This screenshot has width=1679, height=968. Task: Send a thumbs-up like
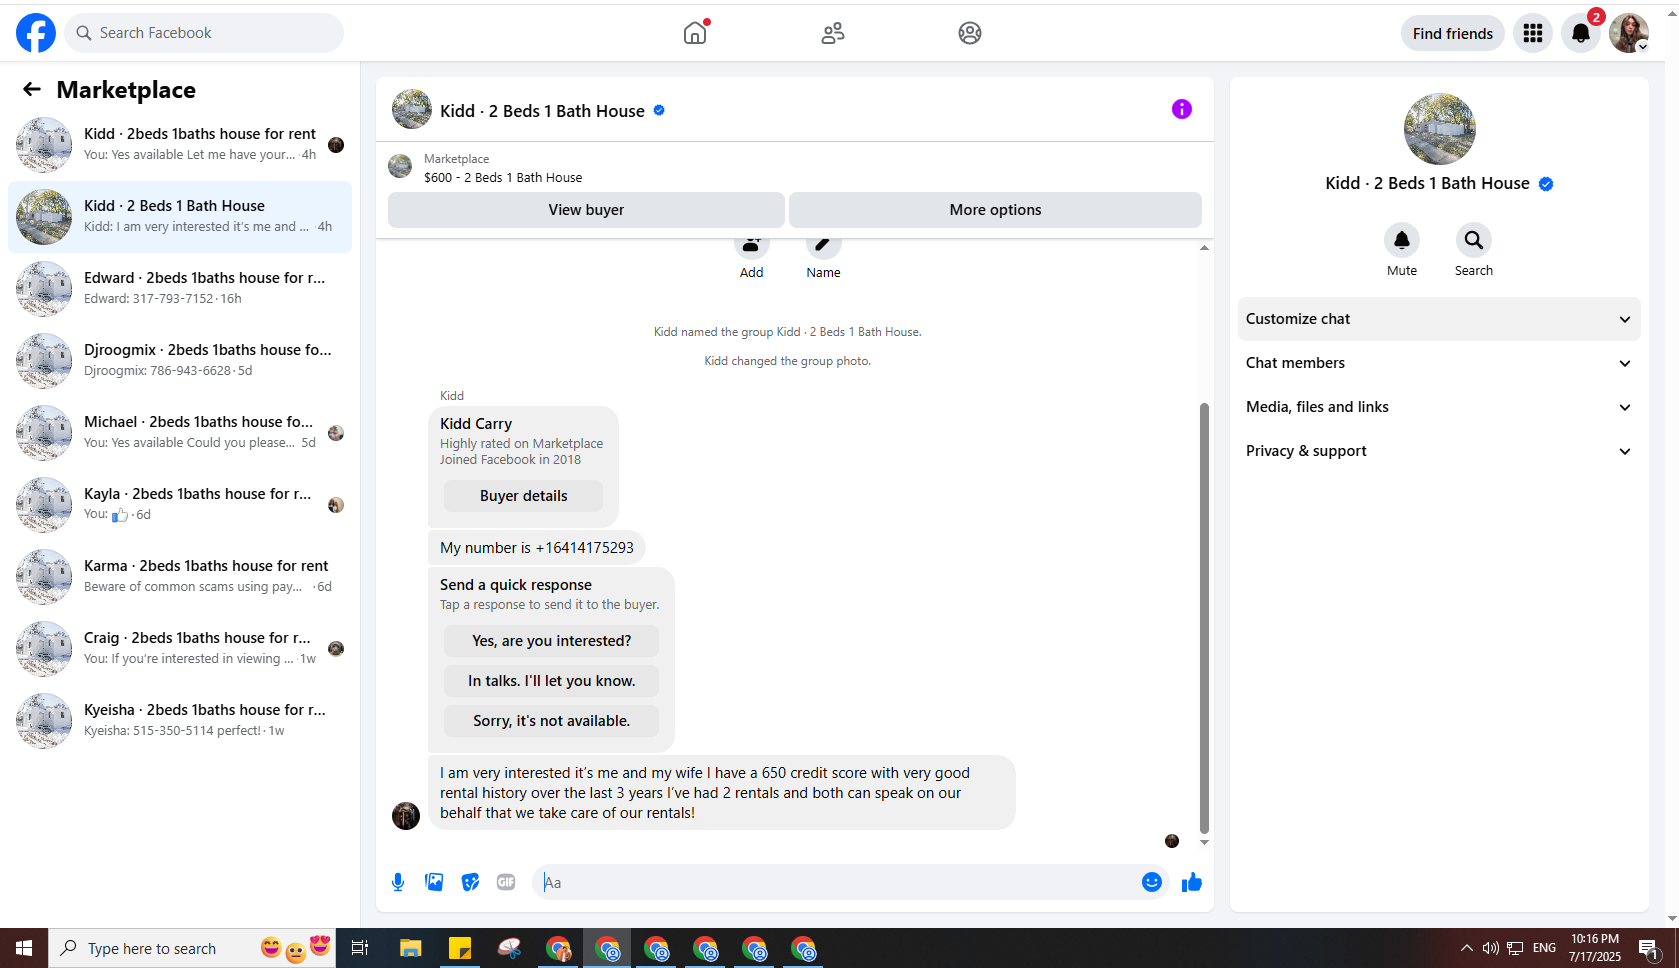1192,882
